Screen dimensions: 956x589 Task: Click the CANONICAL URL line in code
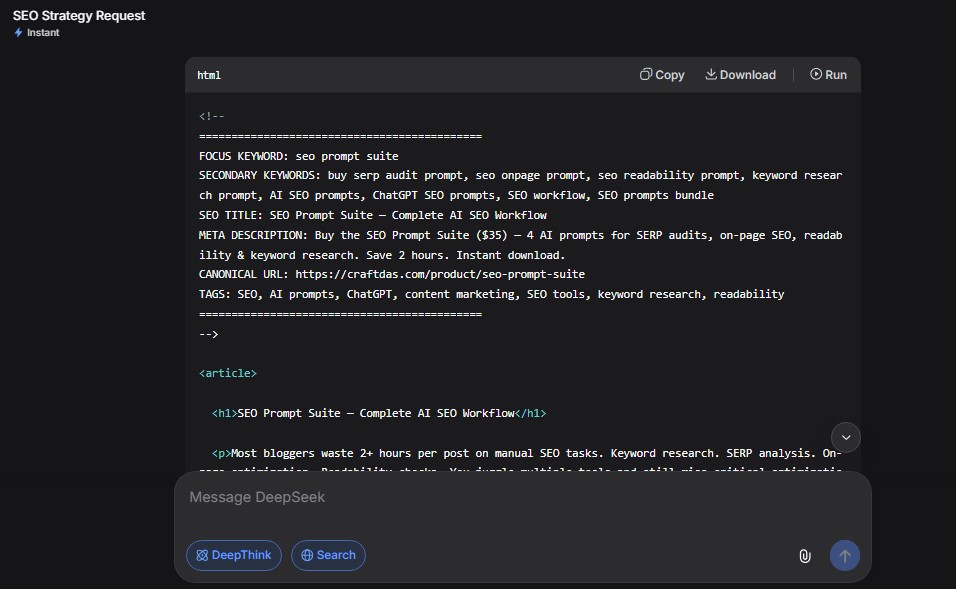(391, 274)
